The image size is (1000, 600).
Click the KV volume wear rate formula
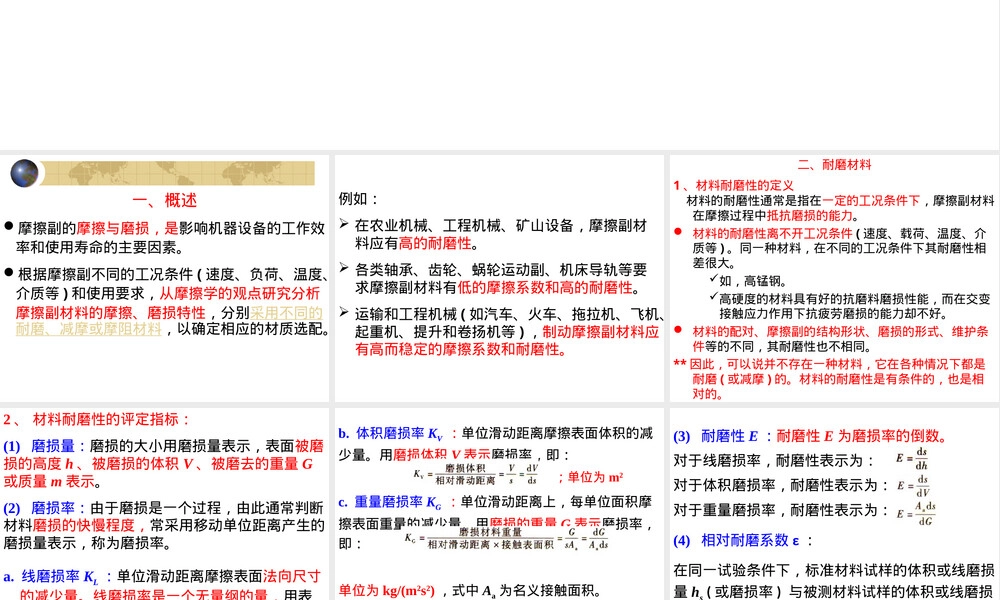[476, 474]
